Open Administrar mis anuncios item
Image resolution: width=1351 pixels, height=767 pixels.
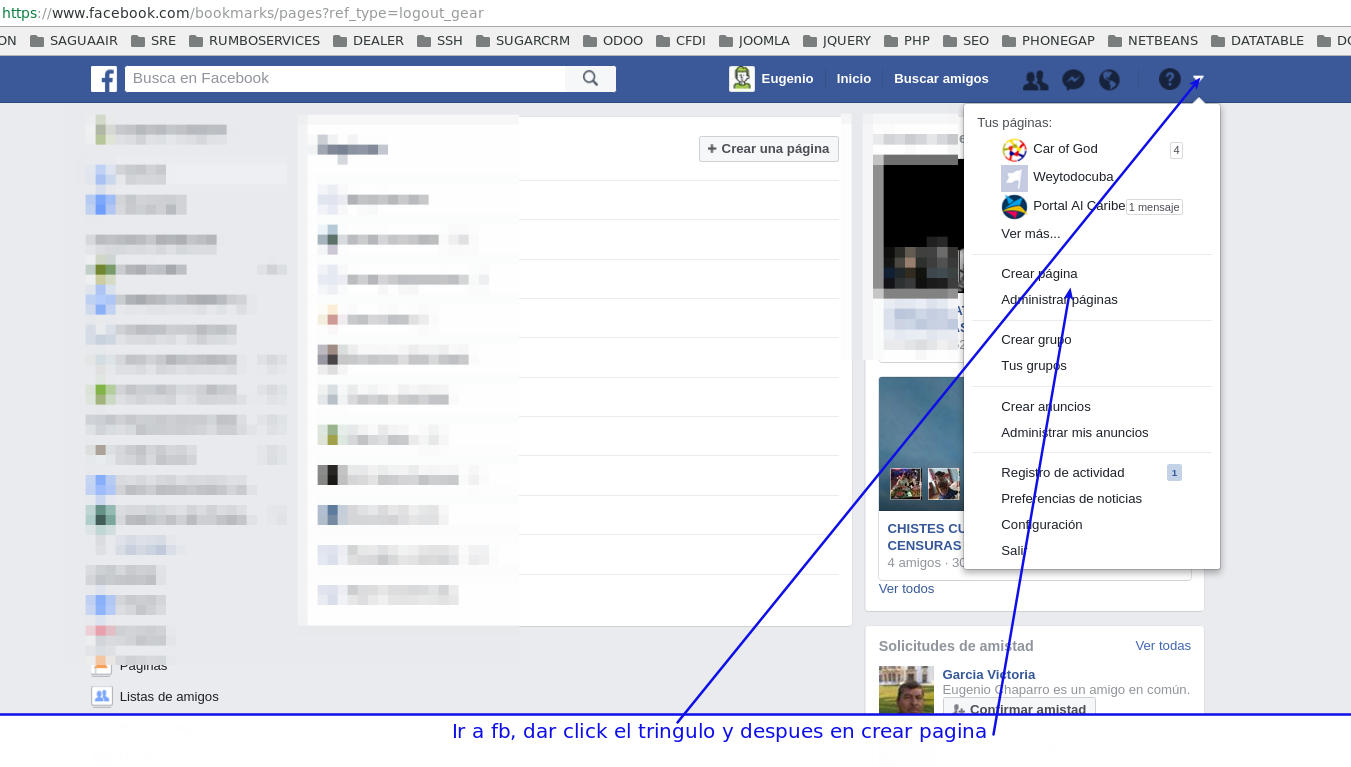pyautogui.click(x=1075, y=433)
